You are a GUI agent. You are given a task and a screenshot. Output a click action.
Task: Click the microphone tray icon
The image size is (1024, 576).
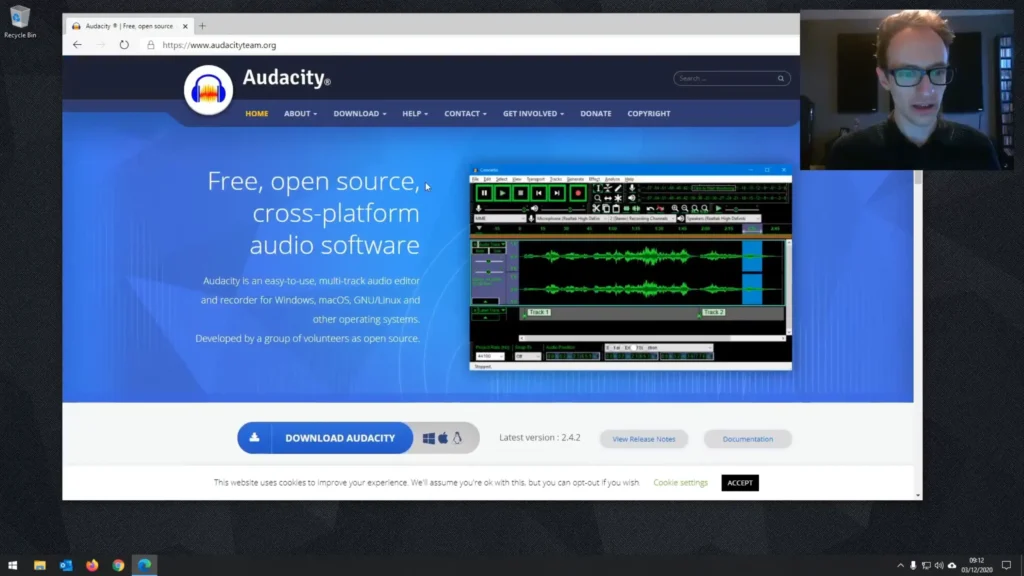[913, 566]
